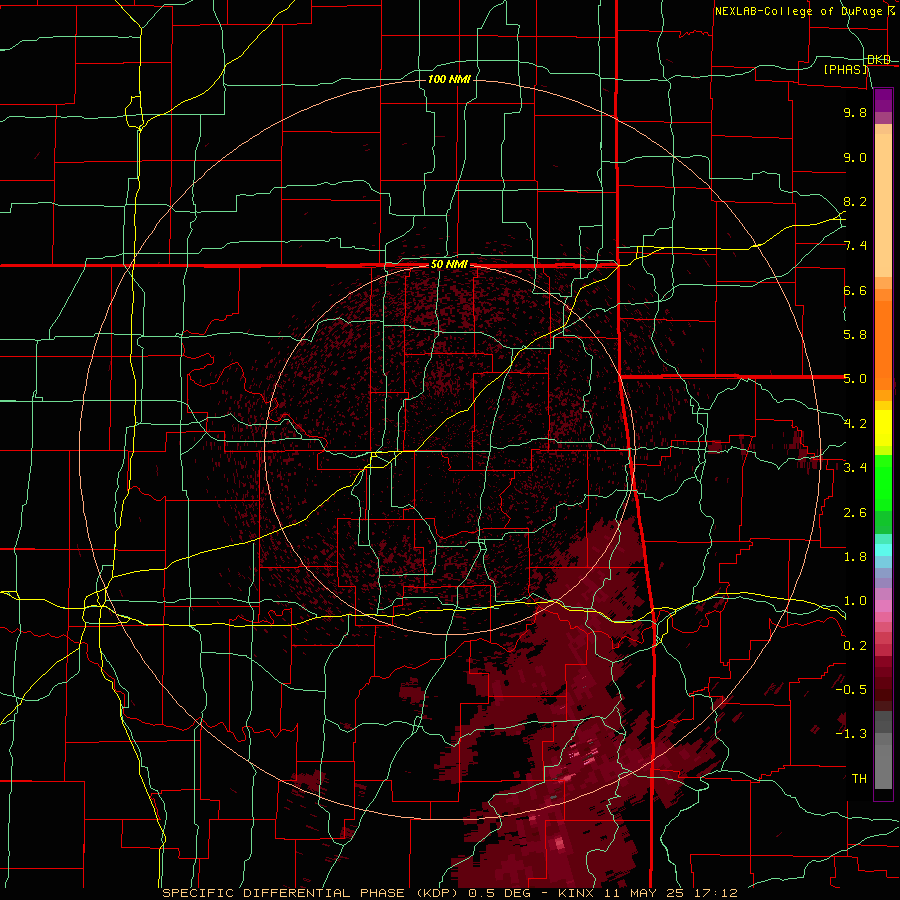Click the 5.8 value on the color scale
The width and height of the screenshot is (900, 900).
coord(855,335)
